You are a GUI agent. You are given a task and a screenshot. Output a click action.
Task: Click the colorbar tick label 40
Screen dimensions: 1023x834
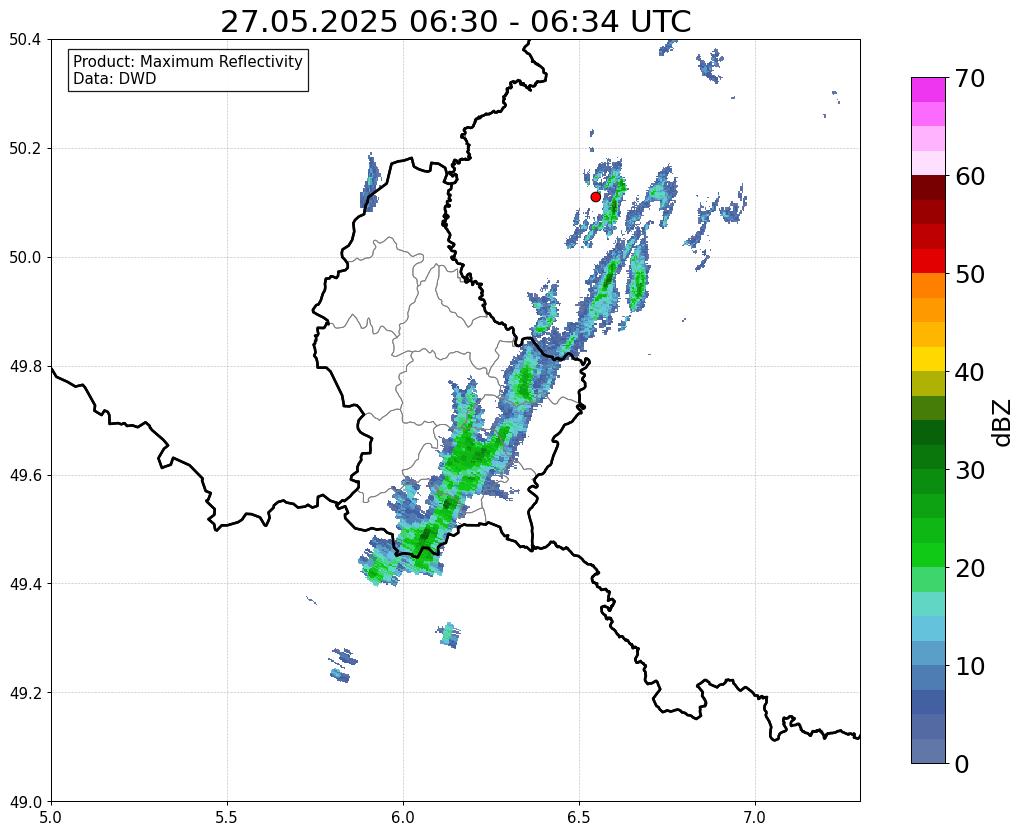[970, 372]
